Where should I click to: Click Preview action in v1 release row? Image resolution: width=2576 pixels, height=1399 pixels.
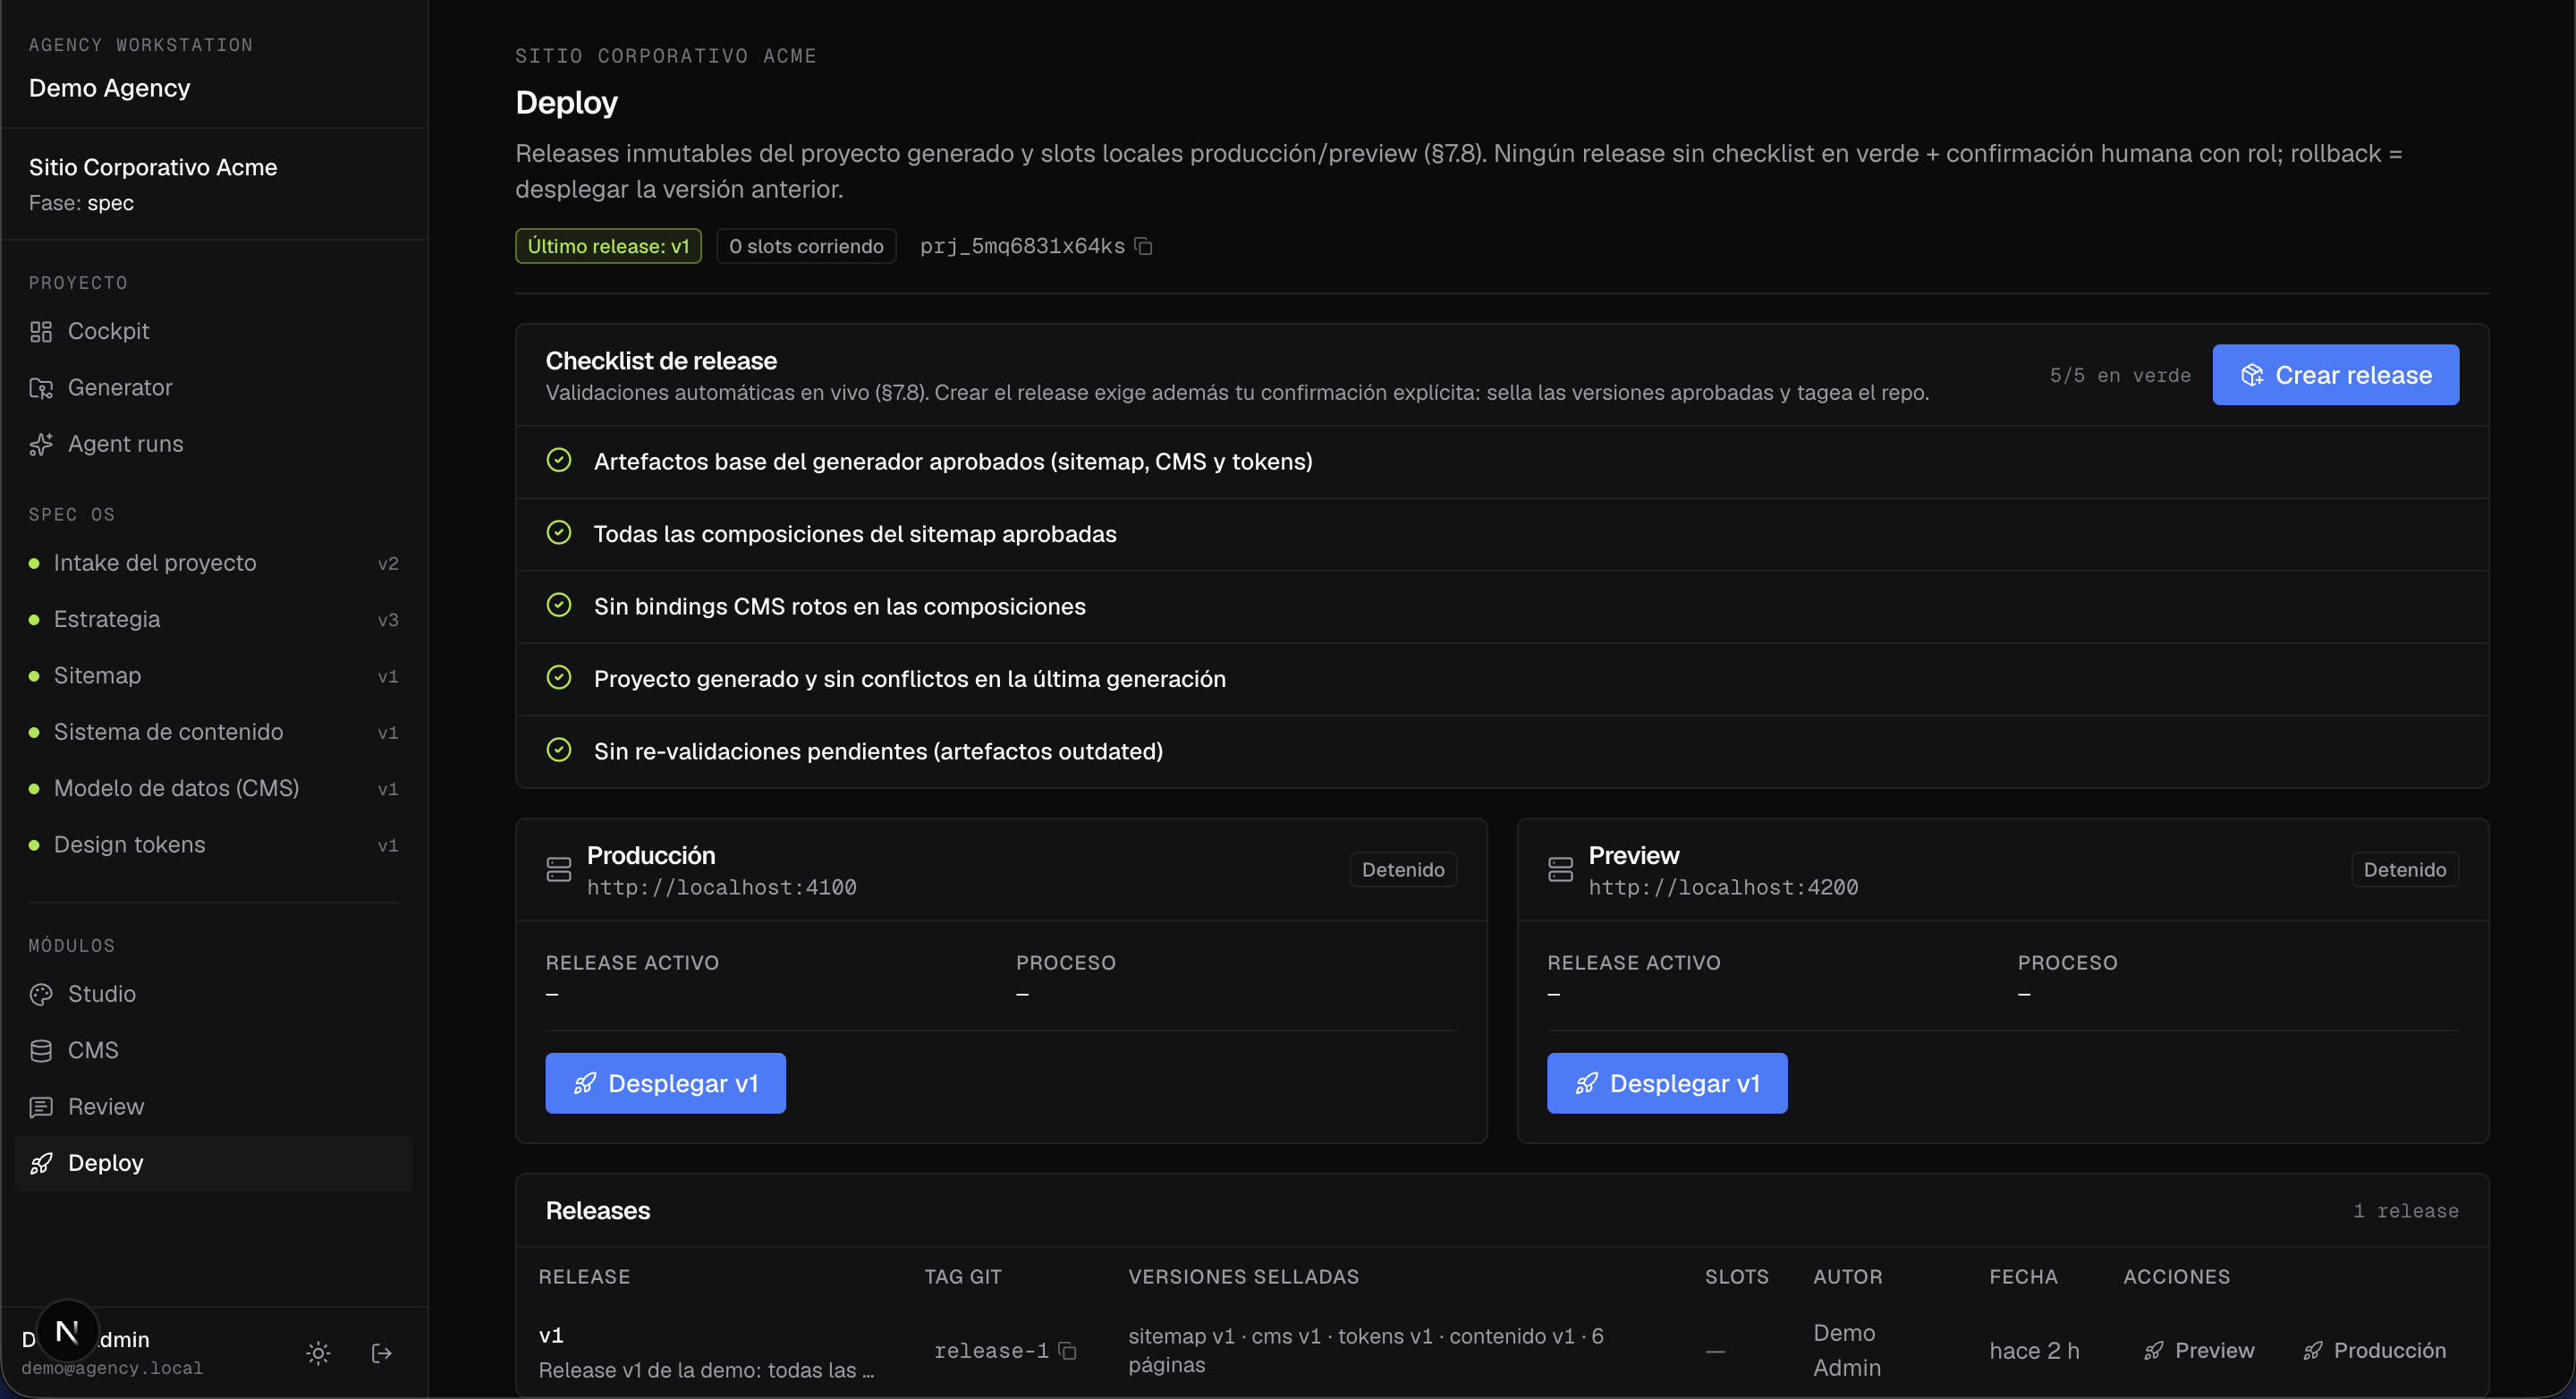(2199, 1351)
